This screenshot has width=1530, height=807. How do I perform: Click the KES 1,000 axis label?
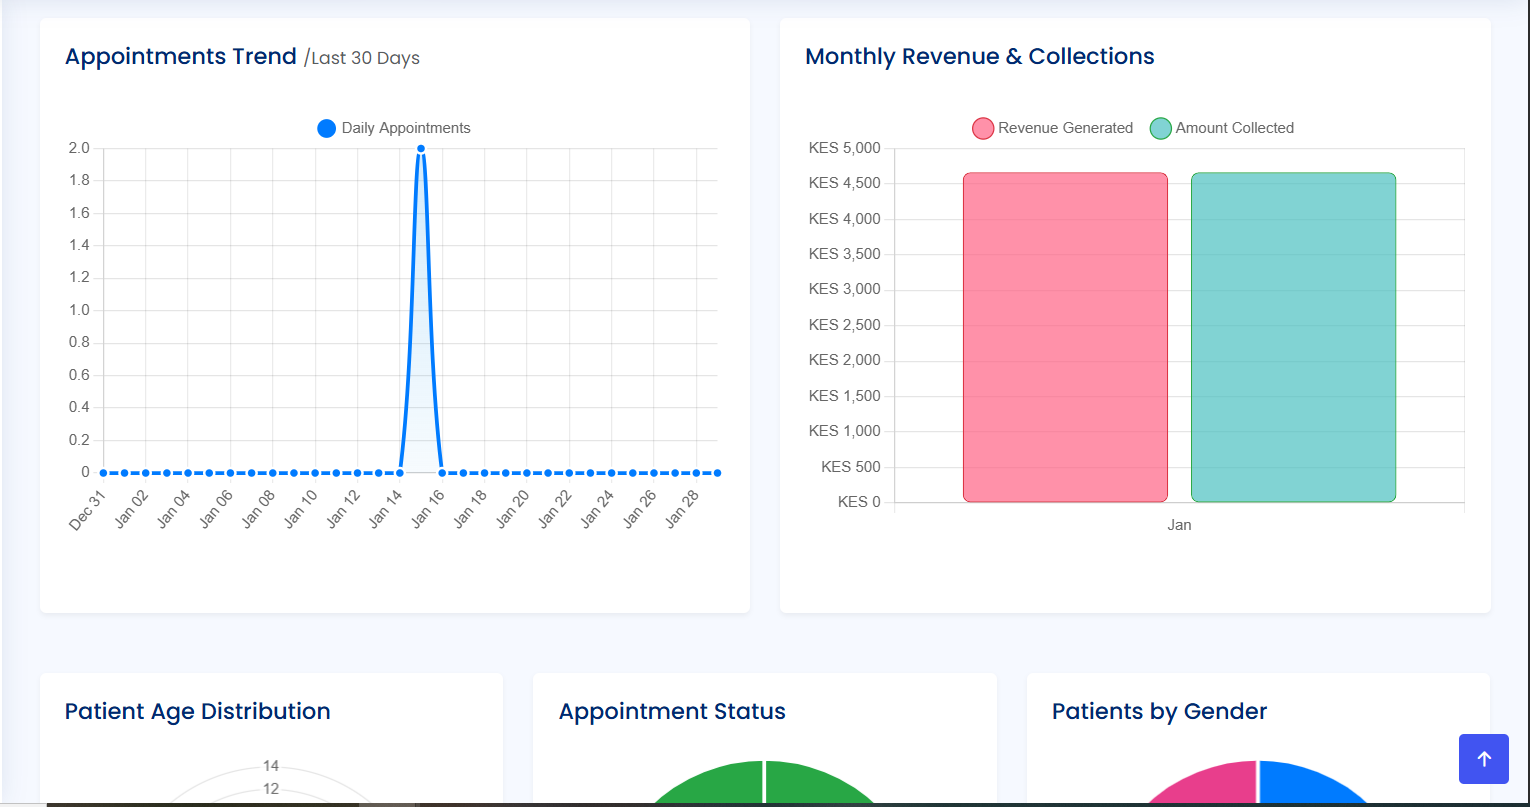tap(845, 431)
